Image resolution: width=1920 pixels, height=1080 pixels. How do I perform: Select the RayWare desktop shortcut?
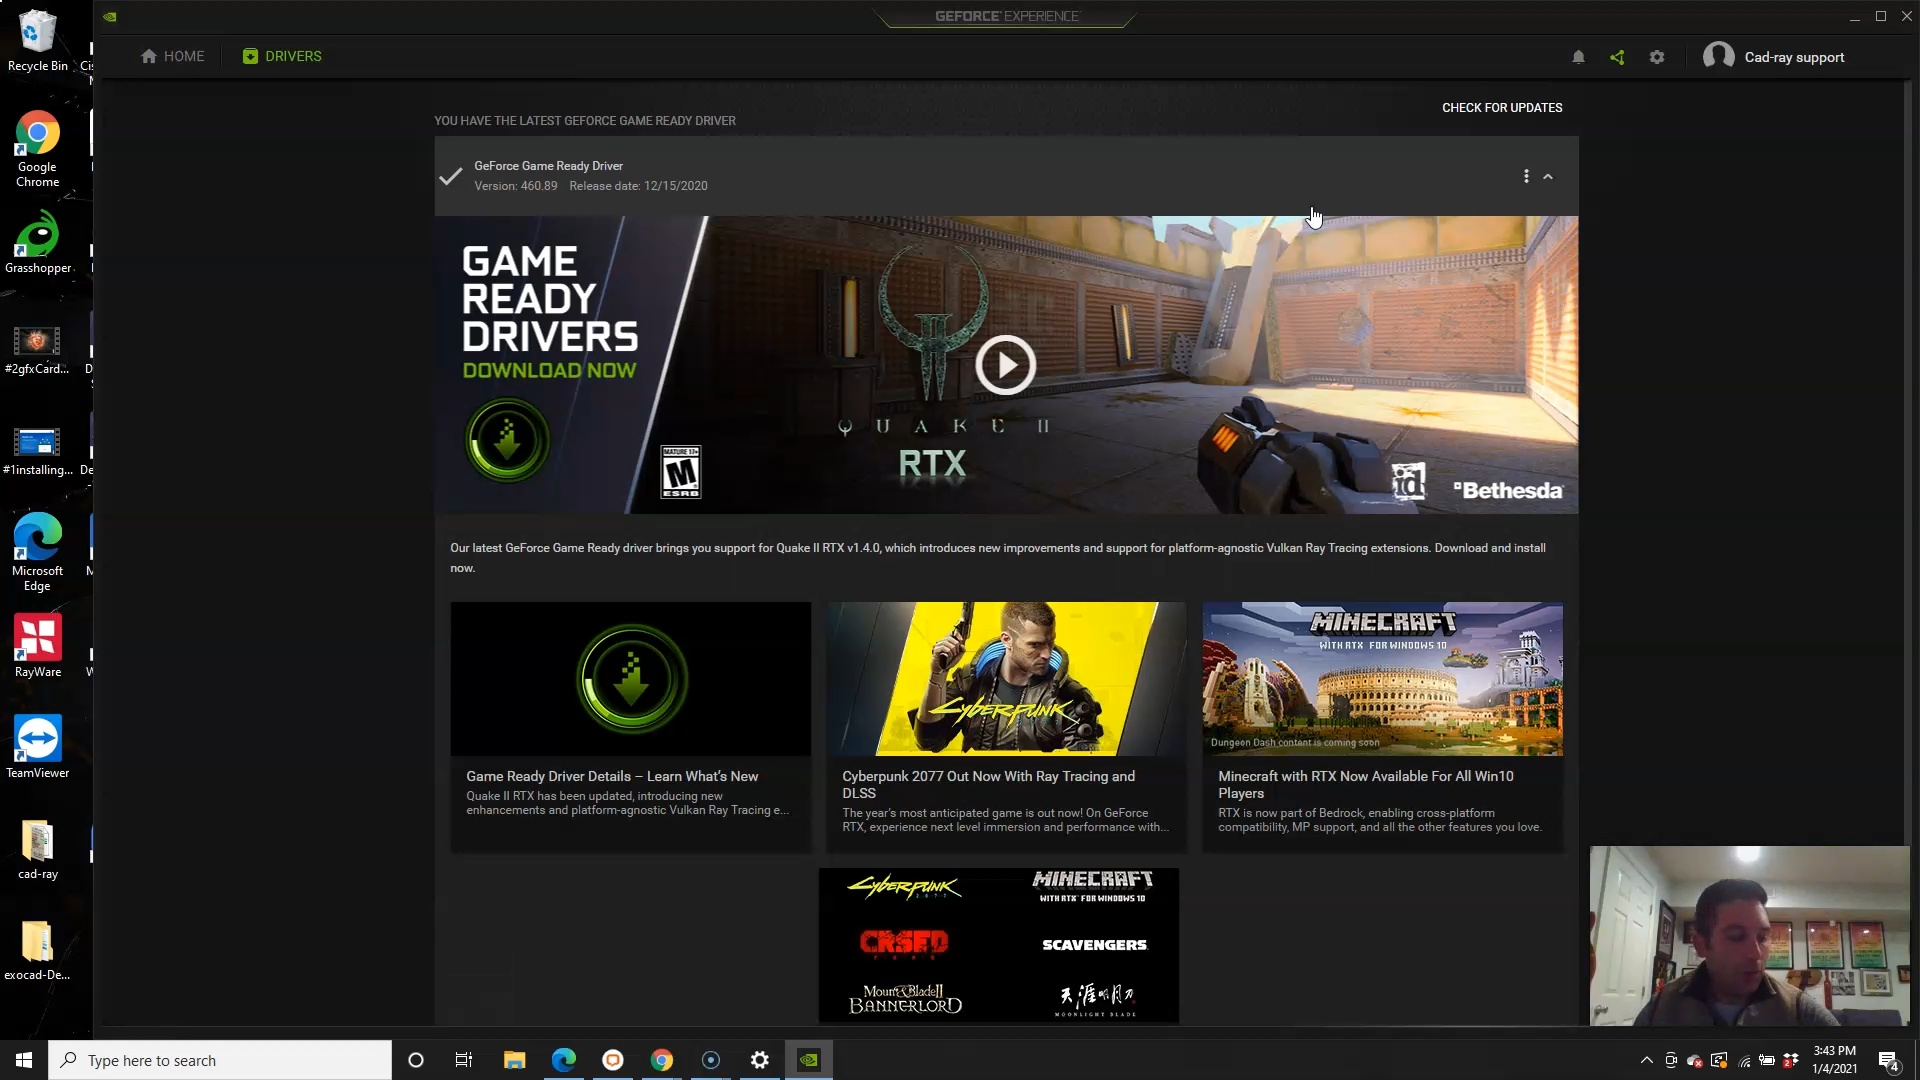click(38, 646)
